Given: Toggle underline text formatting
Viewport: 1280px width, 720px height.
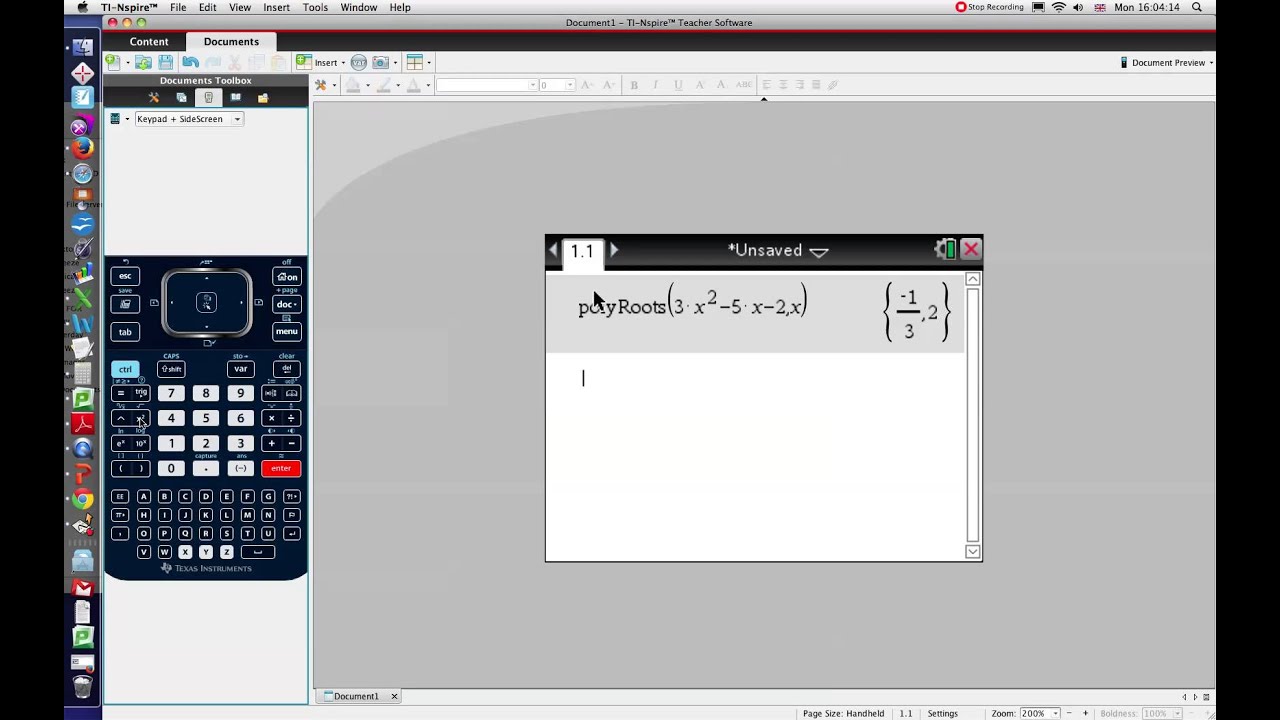Looking at the screenshot, I should pos(678,85).
